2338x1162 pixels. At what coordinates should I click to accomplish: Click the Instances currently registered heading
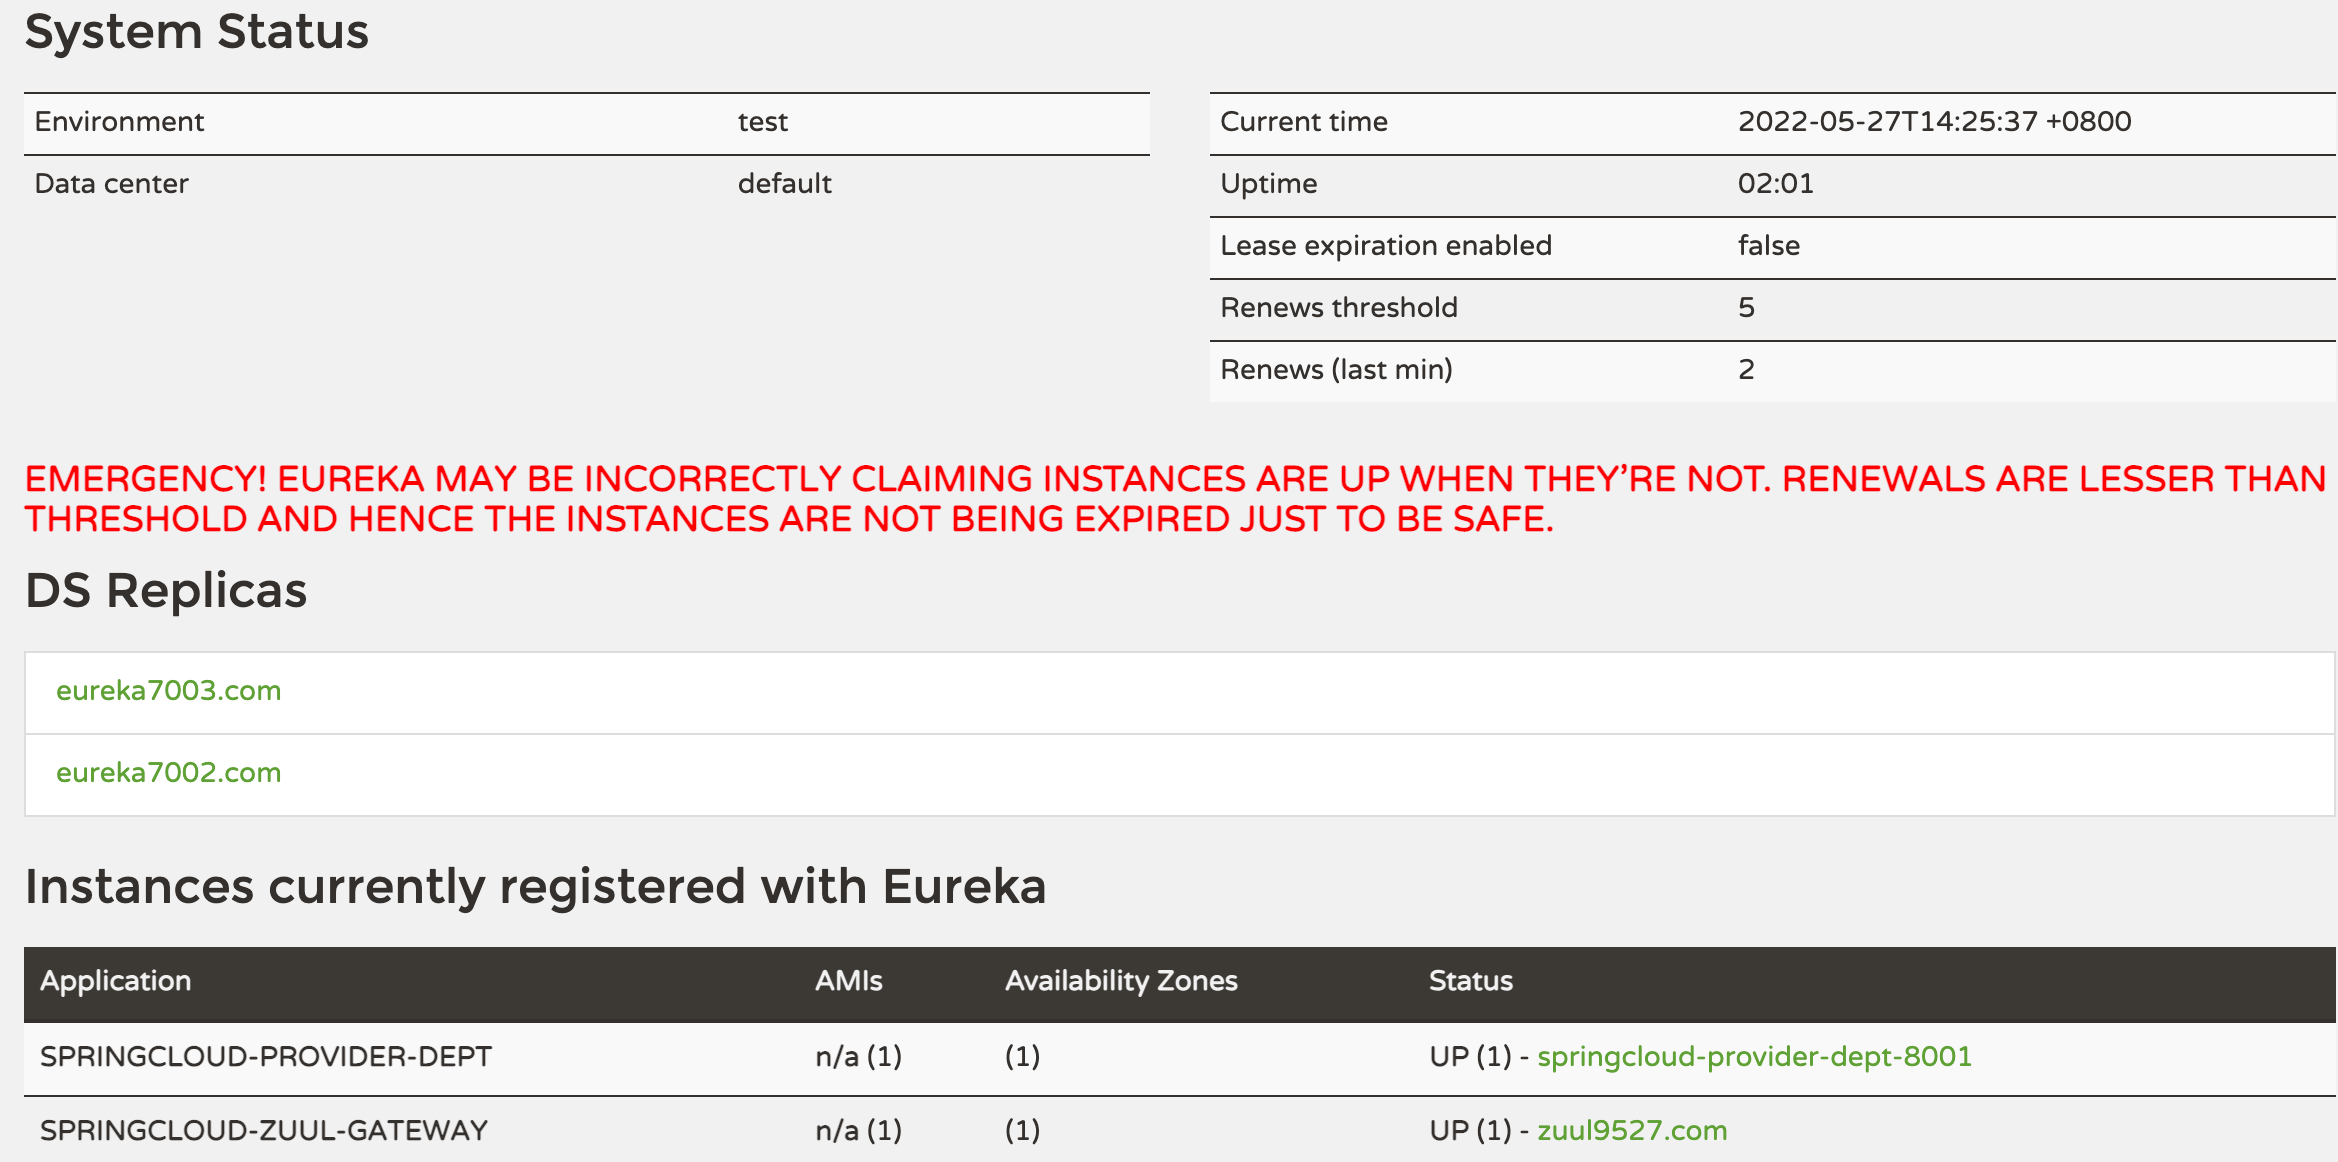535,887
